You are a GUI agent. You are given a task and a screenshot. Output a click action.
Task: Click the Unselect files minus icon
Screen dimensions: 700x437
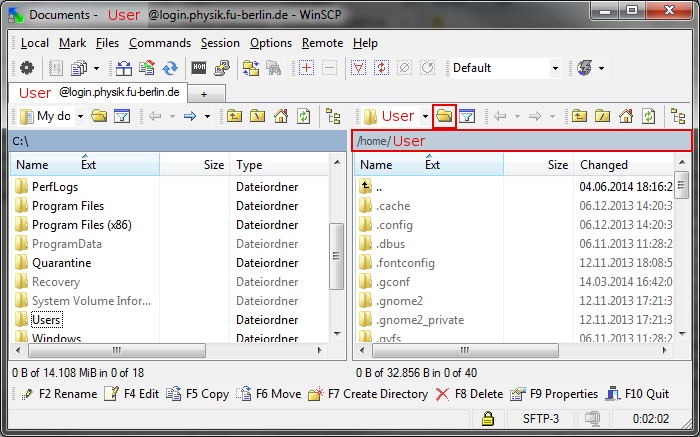pos(329,68)
